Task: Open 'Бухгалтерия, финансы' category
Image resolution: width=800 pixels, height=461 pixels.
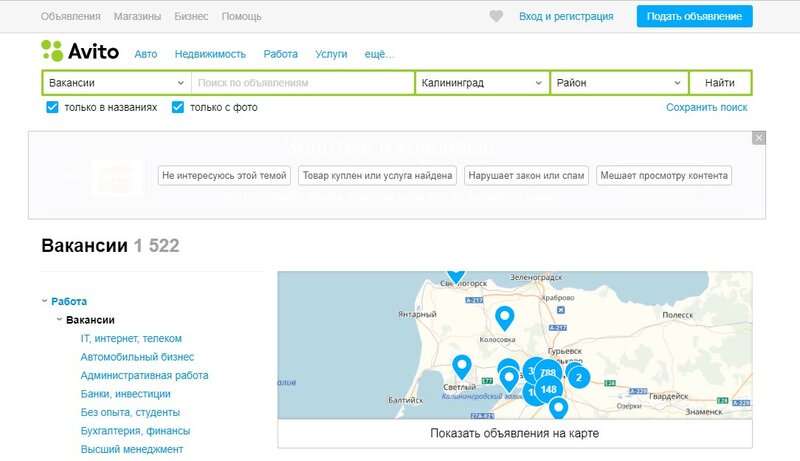Action: click(x=135, y=431)
